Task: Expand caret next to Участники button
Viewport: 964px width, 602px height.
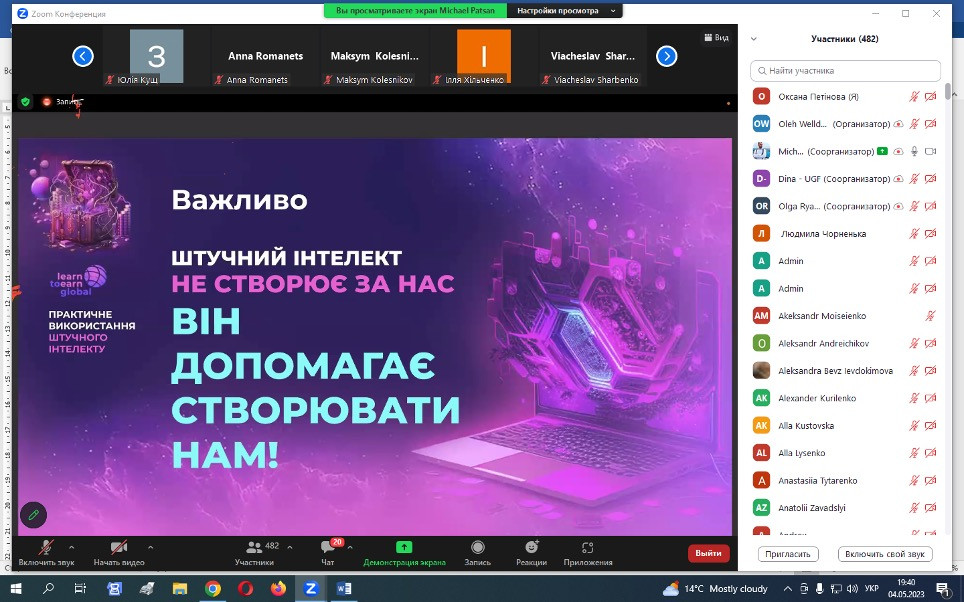Action: click(290, 547)
